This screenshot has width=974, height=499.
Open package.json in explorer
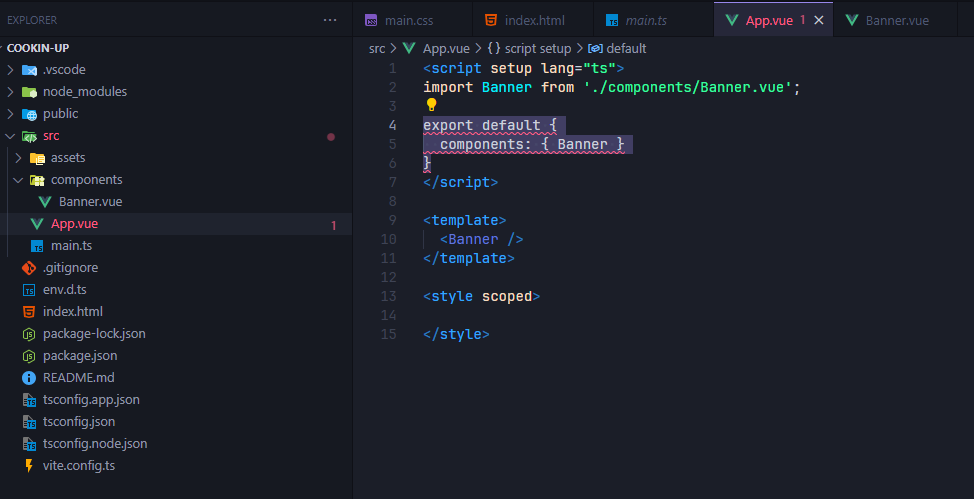click(80, 356)
